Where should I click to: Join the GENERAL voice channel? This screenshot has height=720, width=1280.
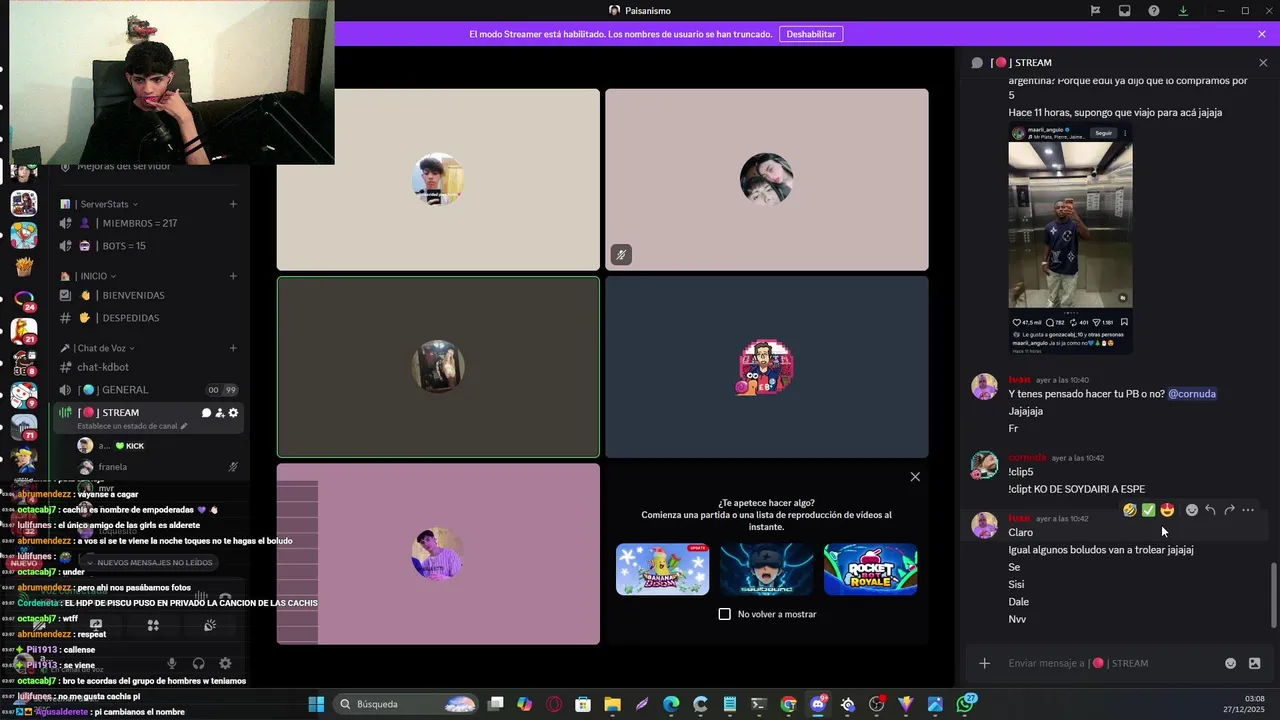click(x=147, y=390)
